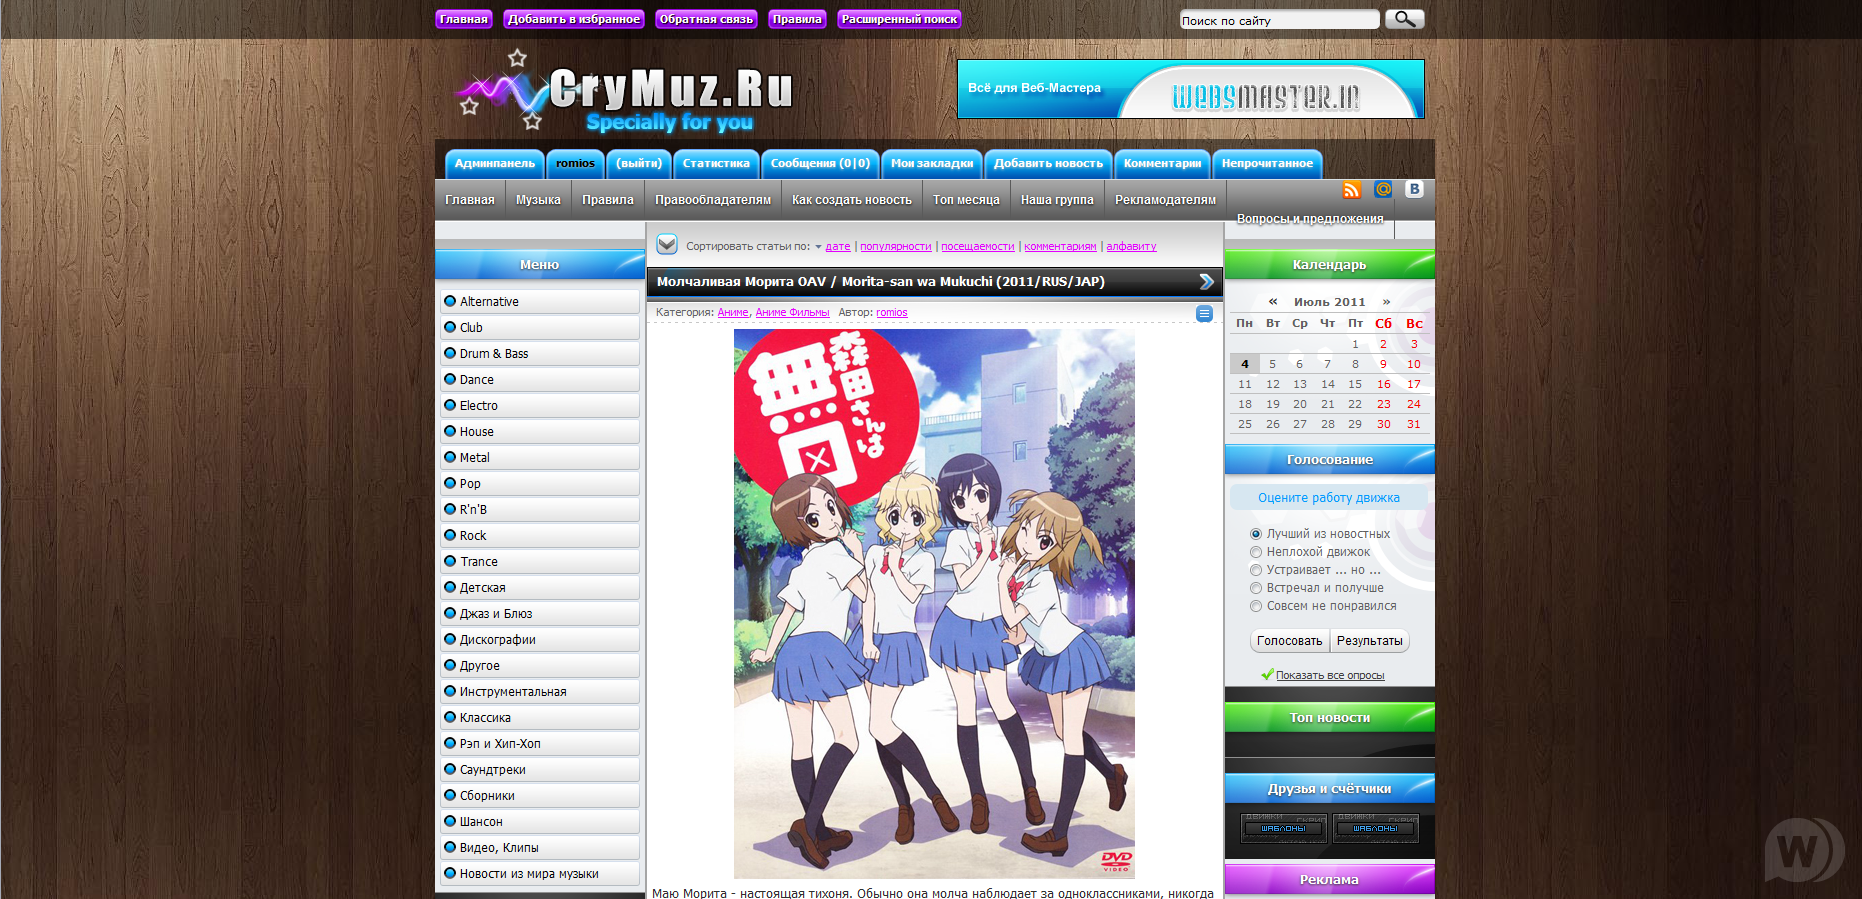
Task: Open 'Аниме Фильмы' category link
Action: (x=792, y=313)
